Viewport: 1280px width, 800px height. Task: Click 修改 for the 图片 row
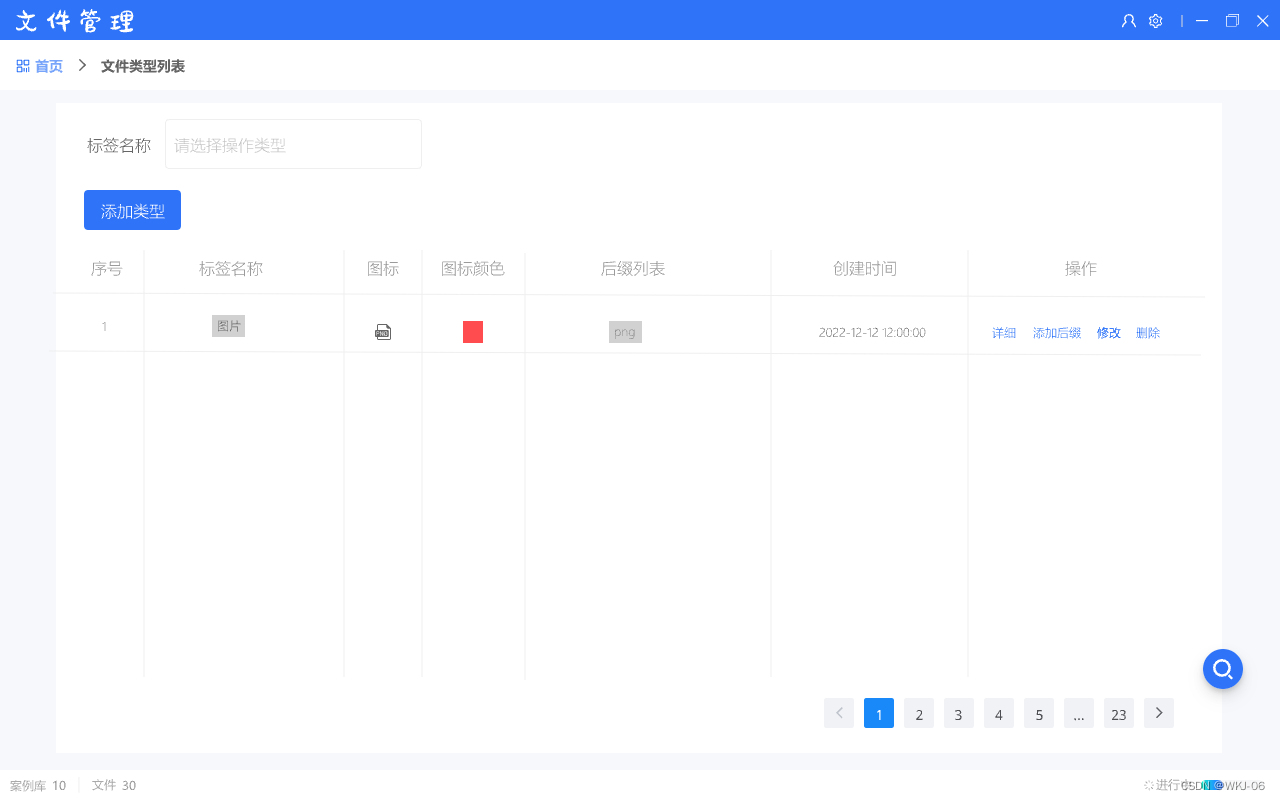point(1109,333)
